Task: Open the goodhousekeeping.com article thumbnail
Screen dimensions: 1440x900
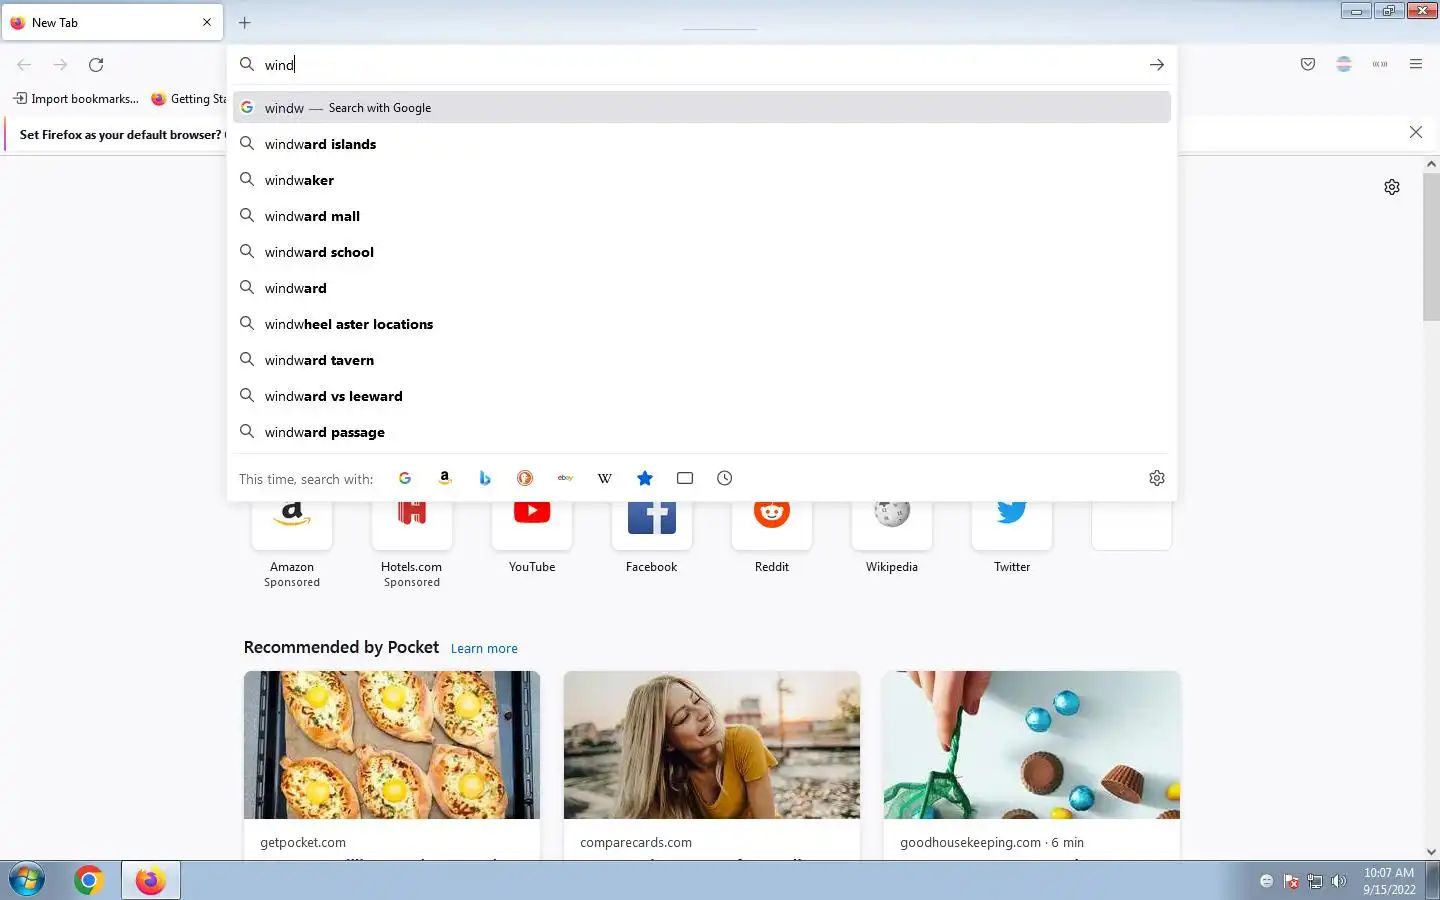Action: tap(1032, 745)
